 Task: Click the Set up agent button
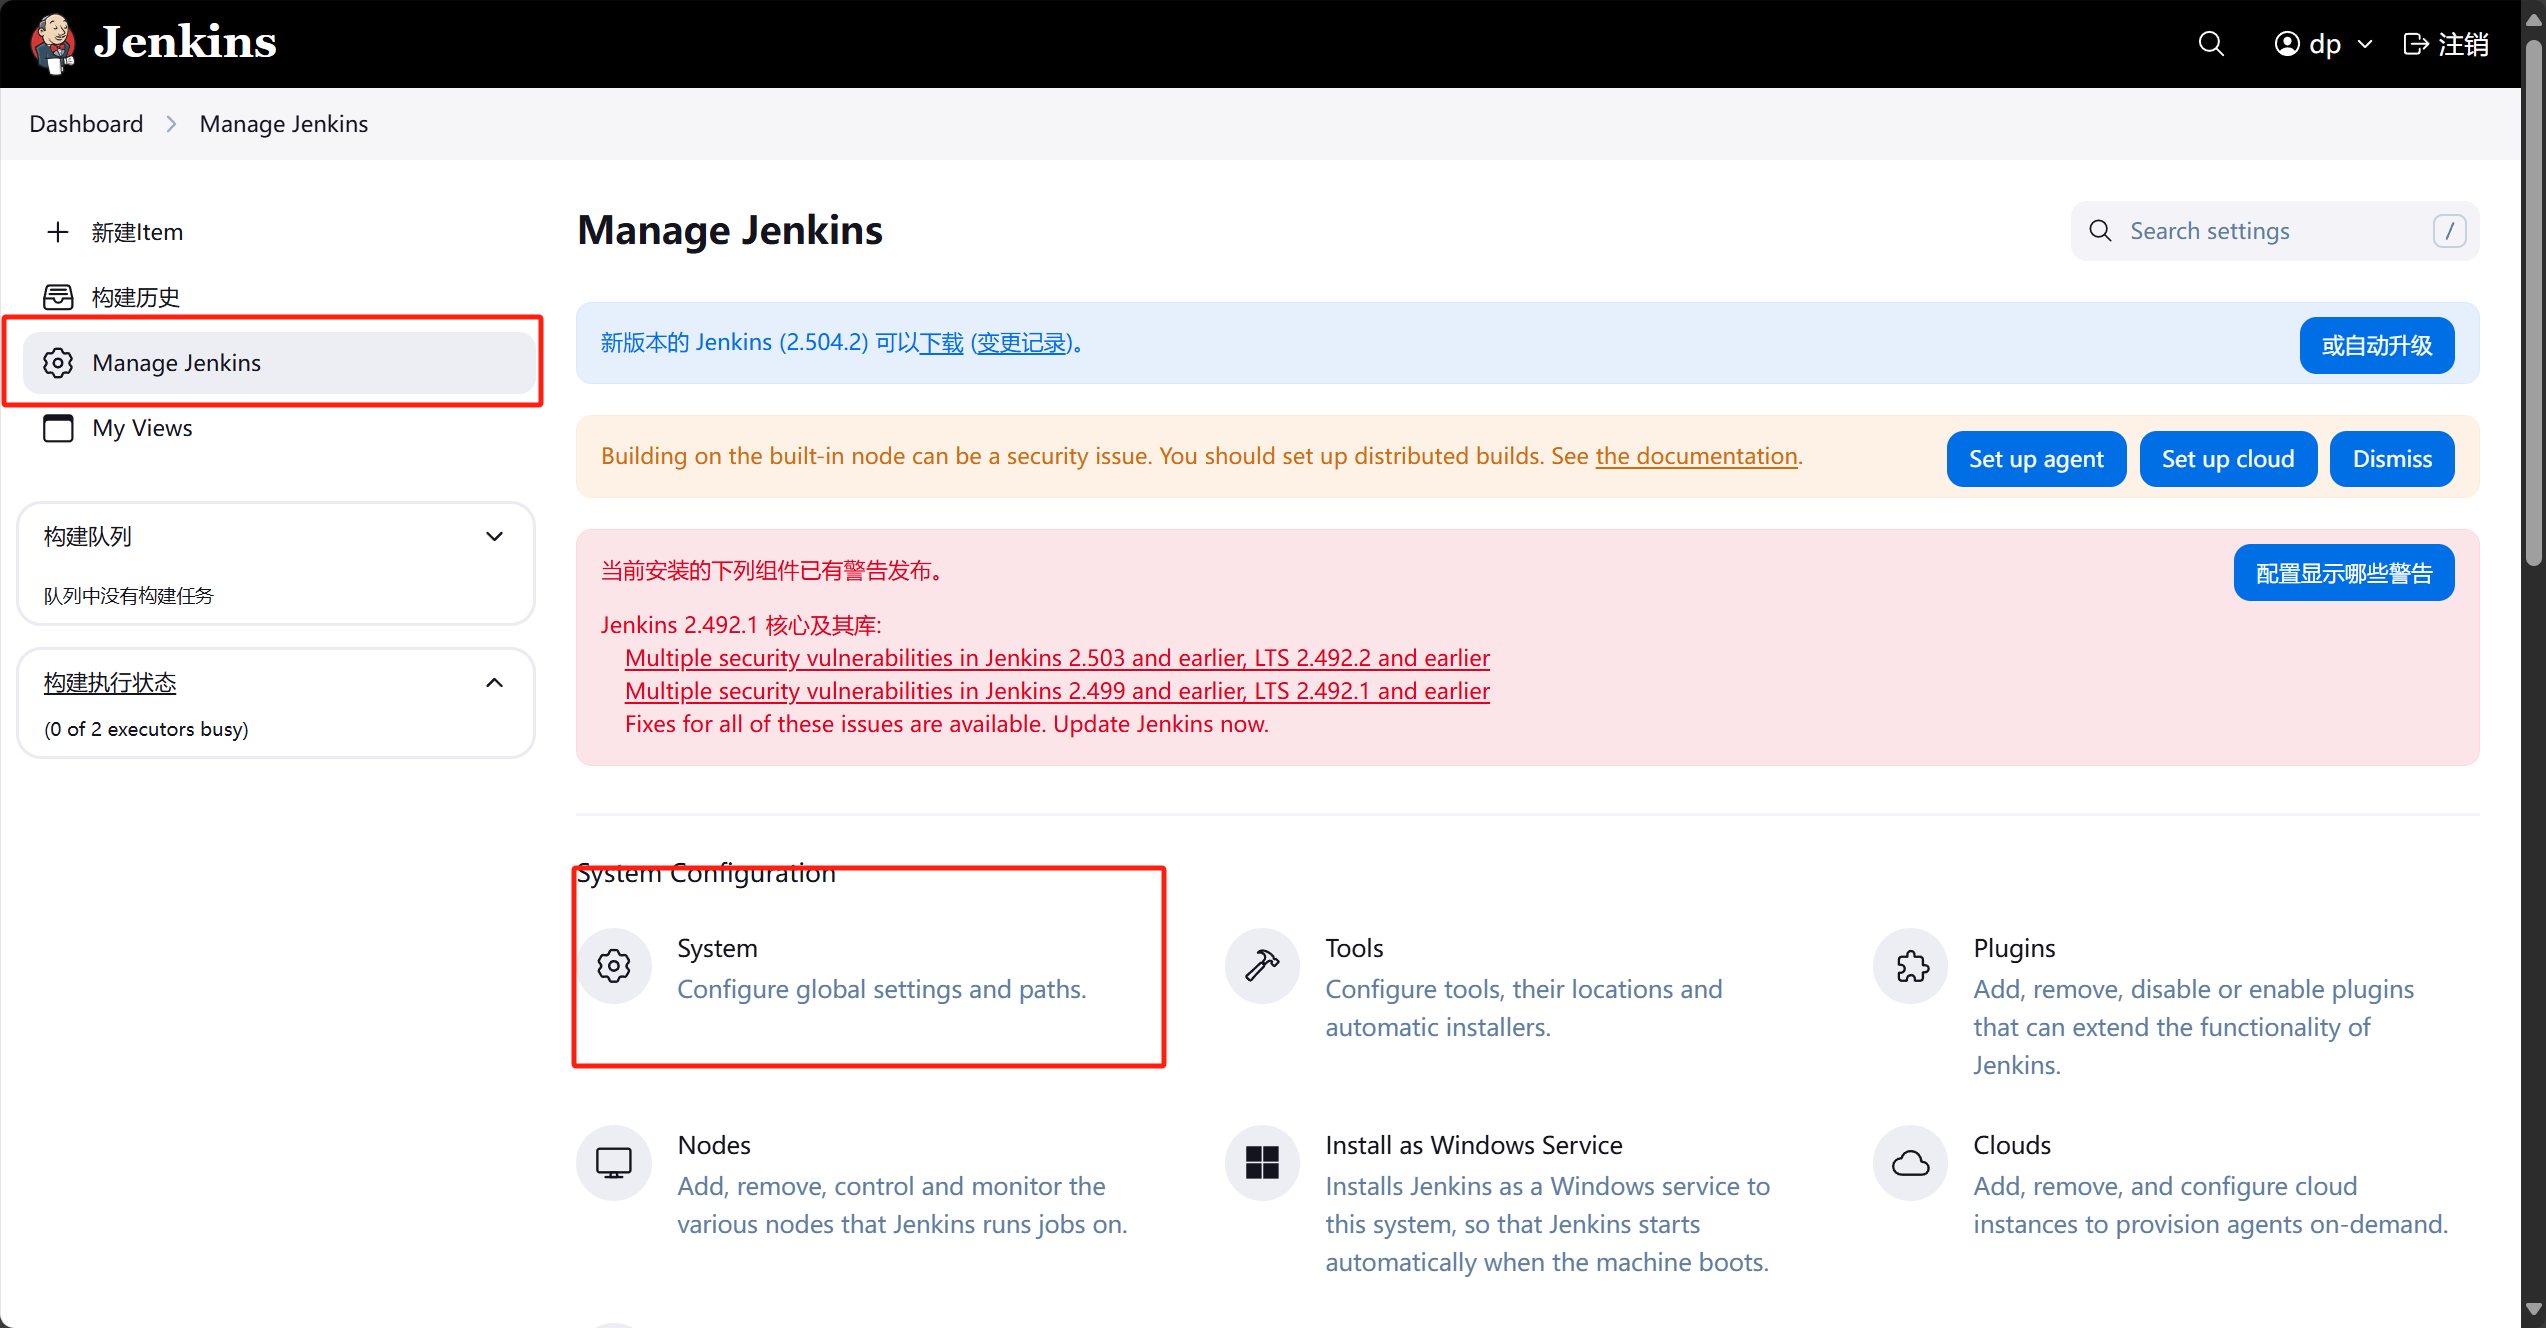click(2036, 459)
